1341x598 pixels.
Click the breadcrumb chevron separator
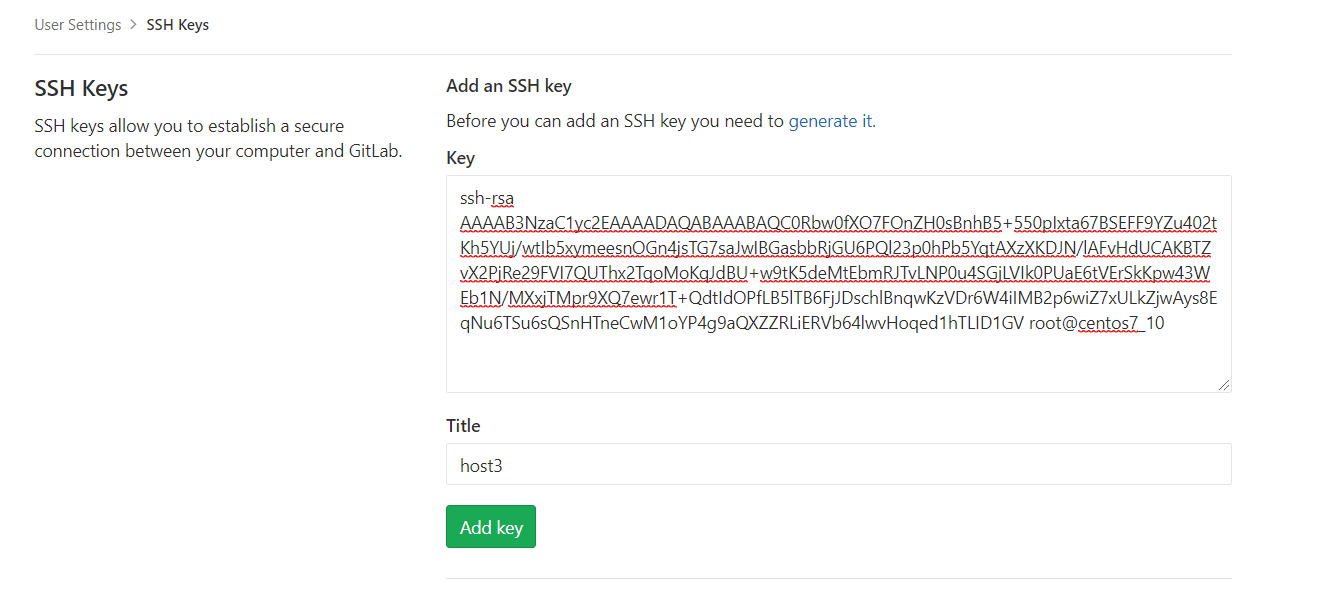[x=134, y=25]
